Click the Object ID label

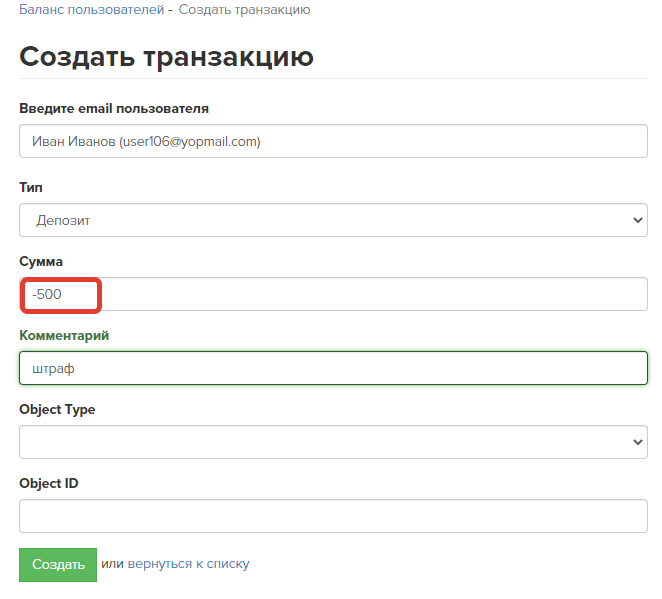49,483
